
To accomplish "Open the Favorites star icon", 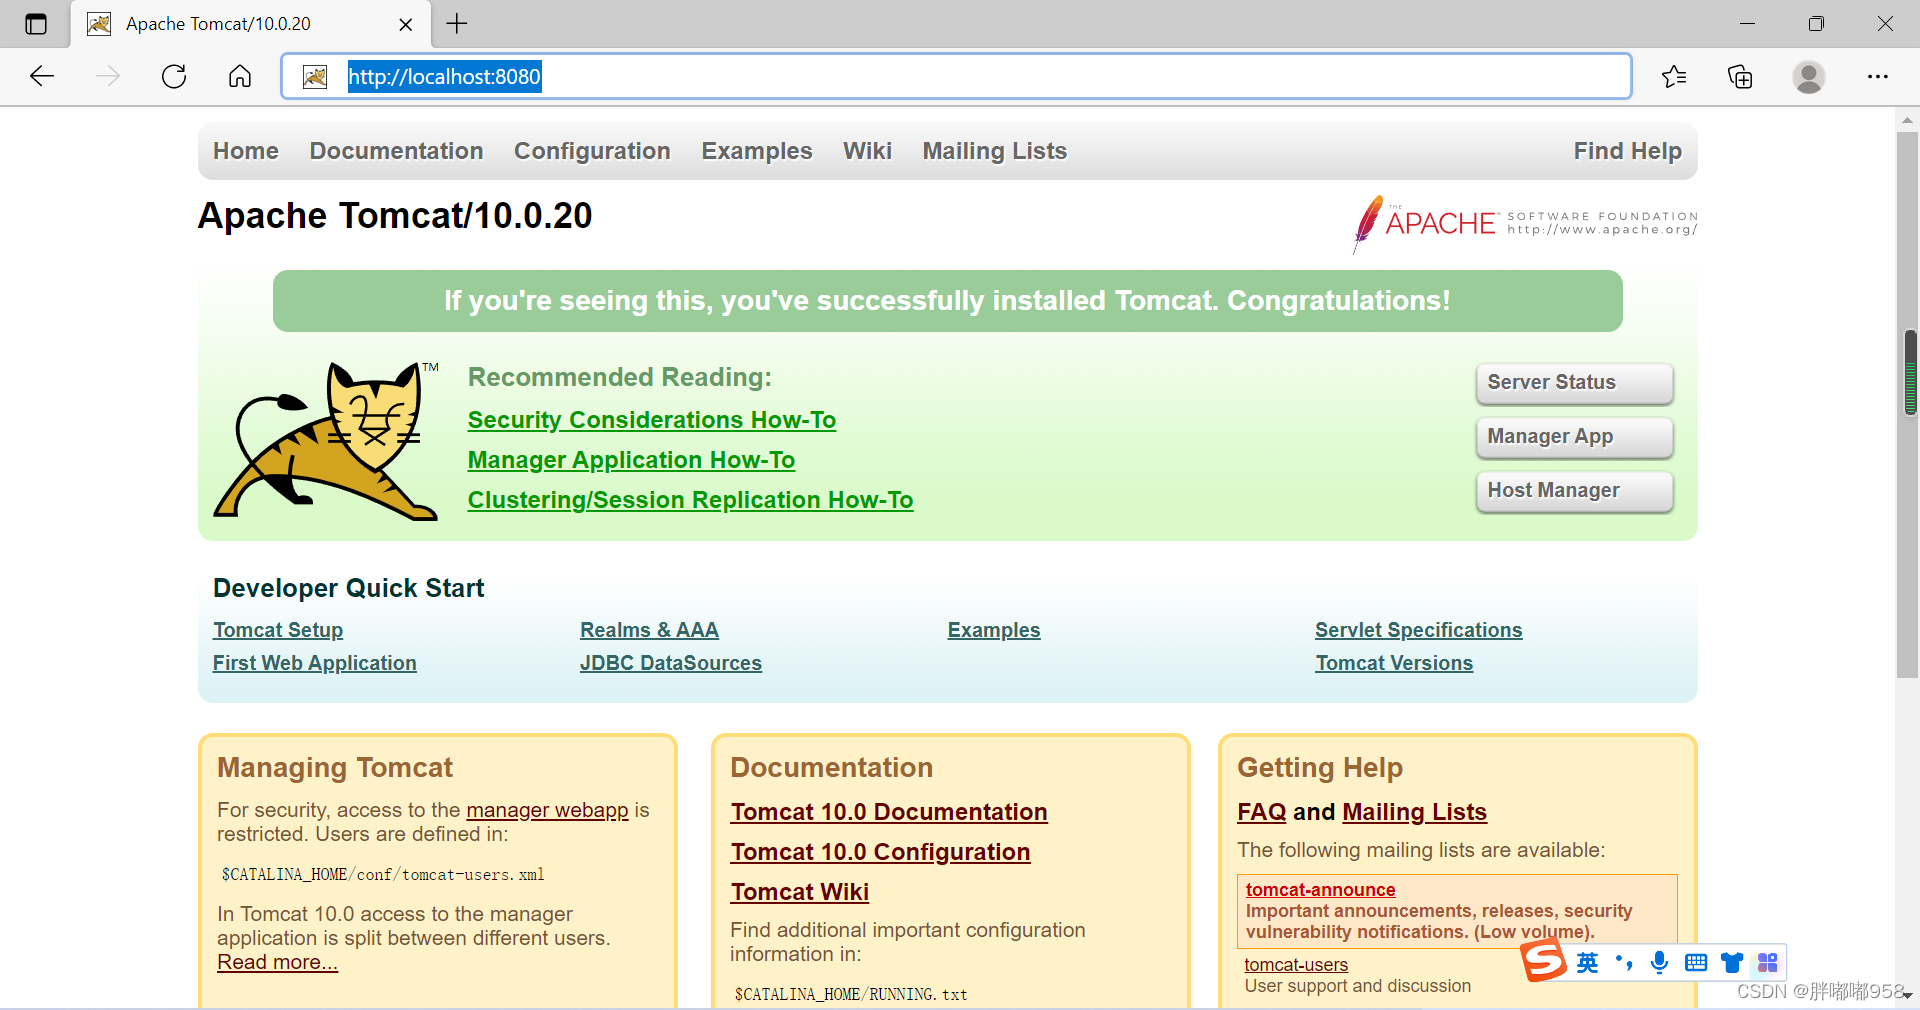I will tap(1674, 76).
